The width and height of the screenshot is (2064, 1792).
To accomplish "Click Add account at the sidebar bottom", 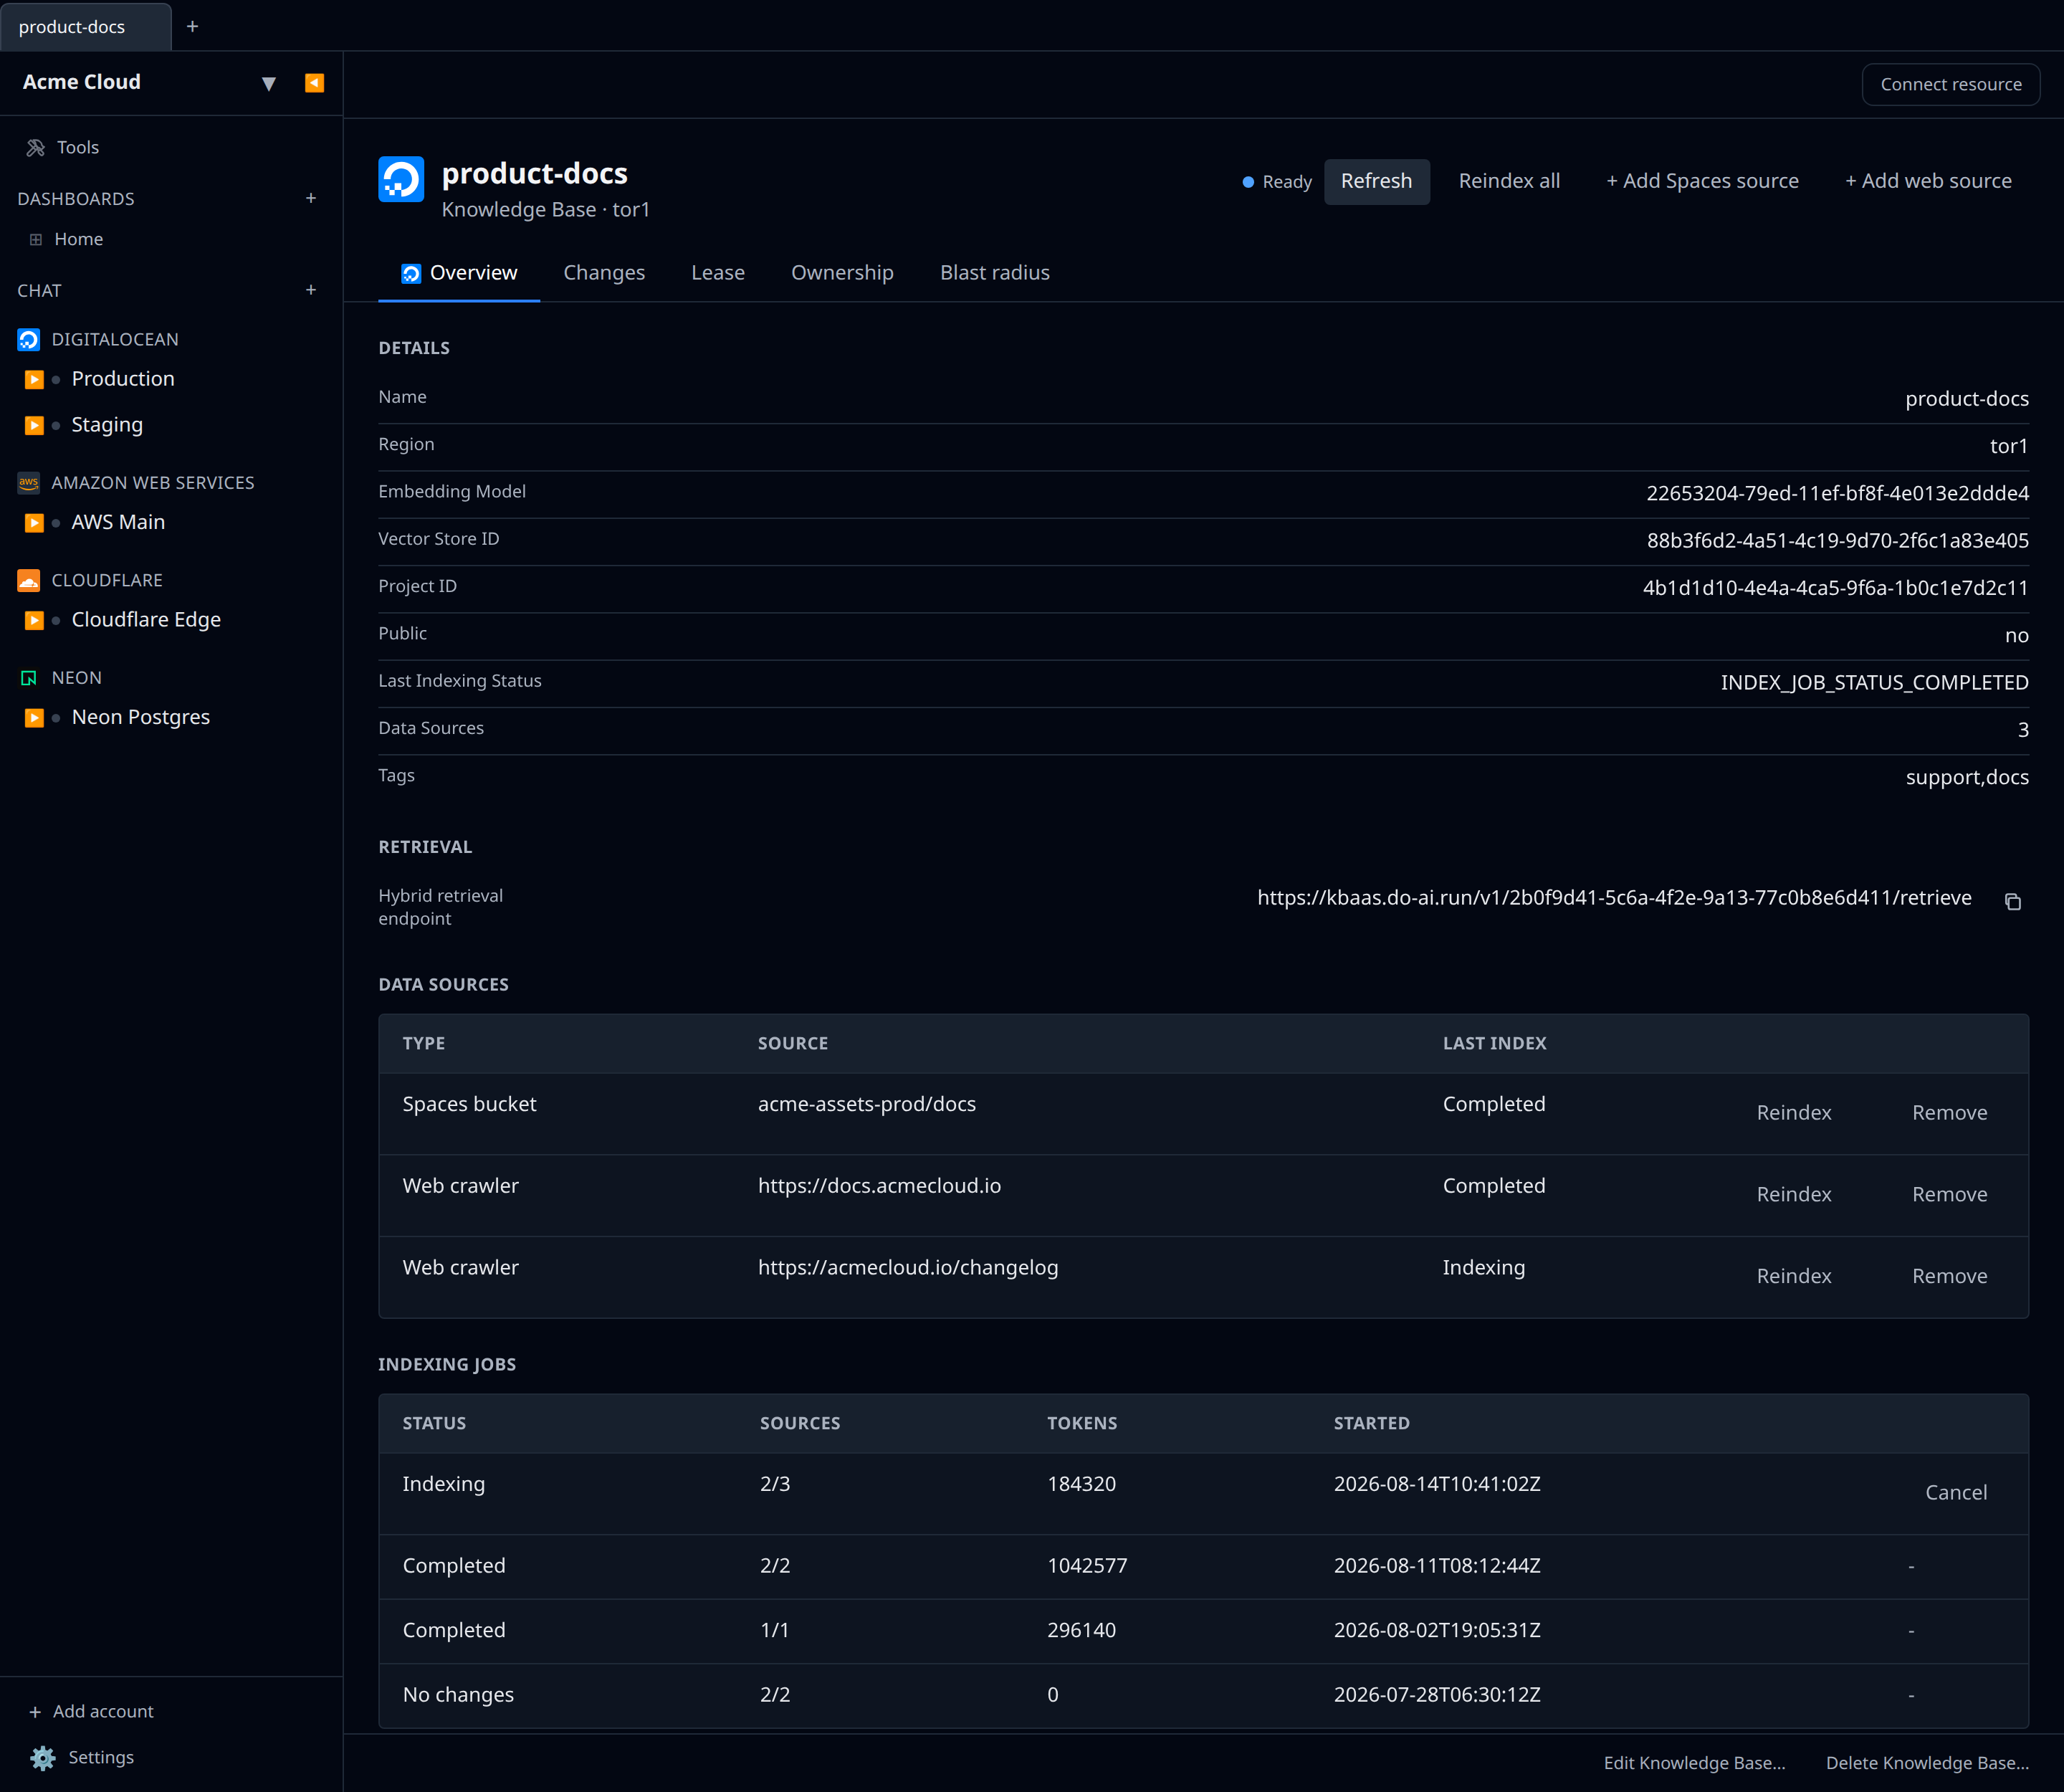I will [x=91, y=1711].
